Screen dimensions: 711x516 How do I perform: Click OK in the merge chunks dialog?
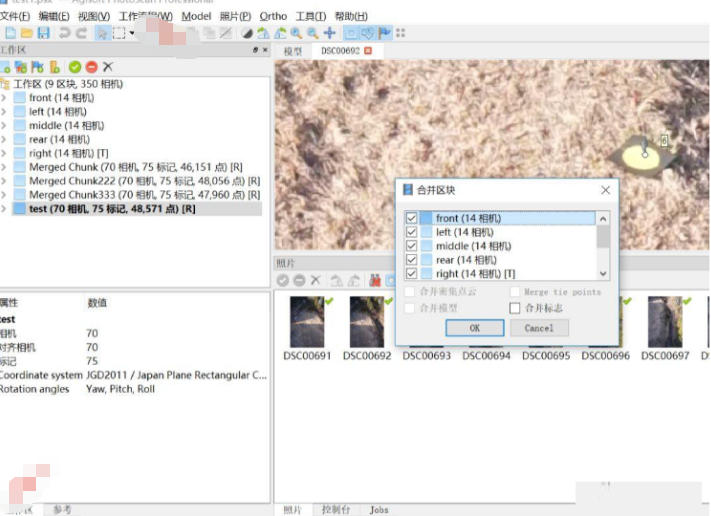pyautogui.click(x=474, y=328)
